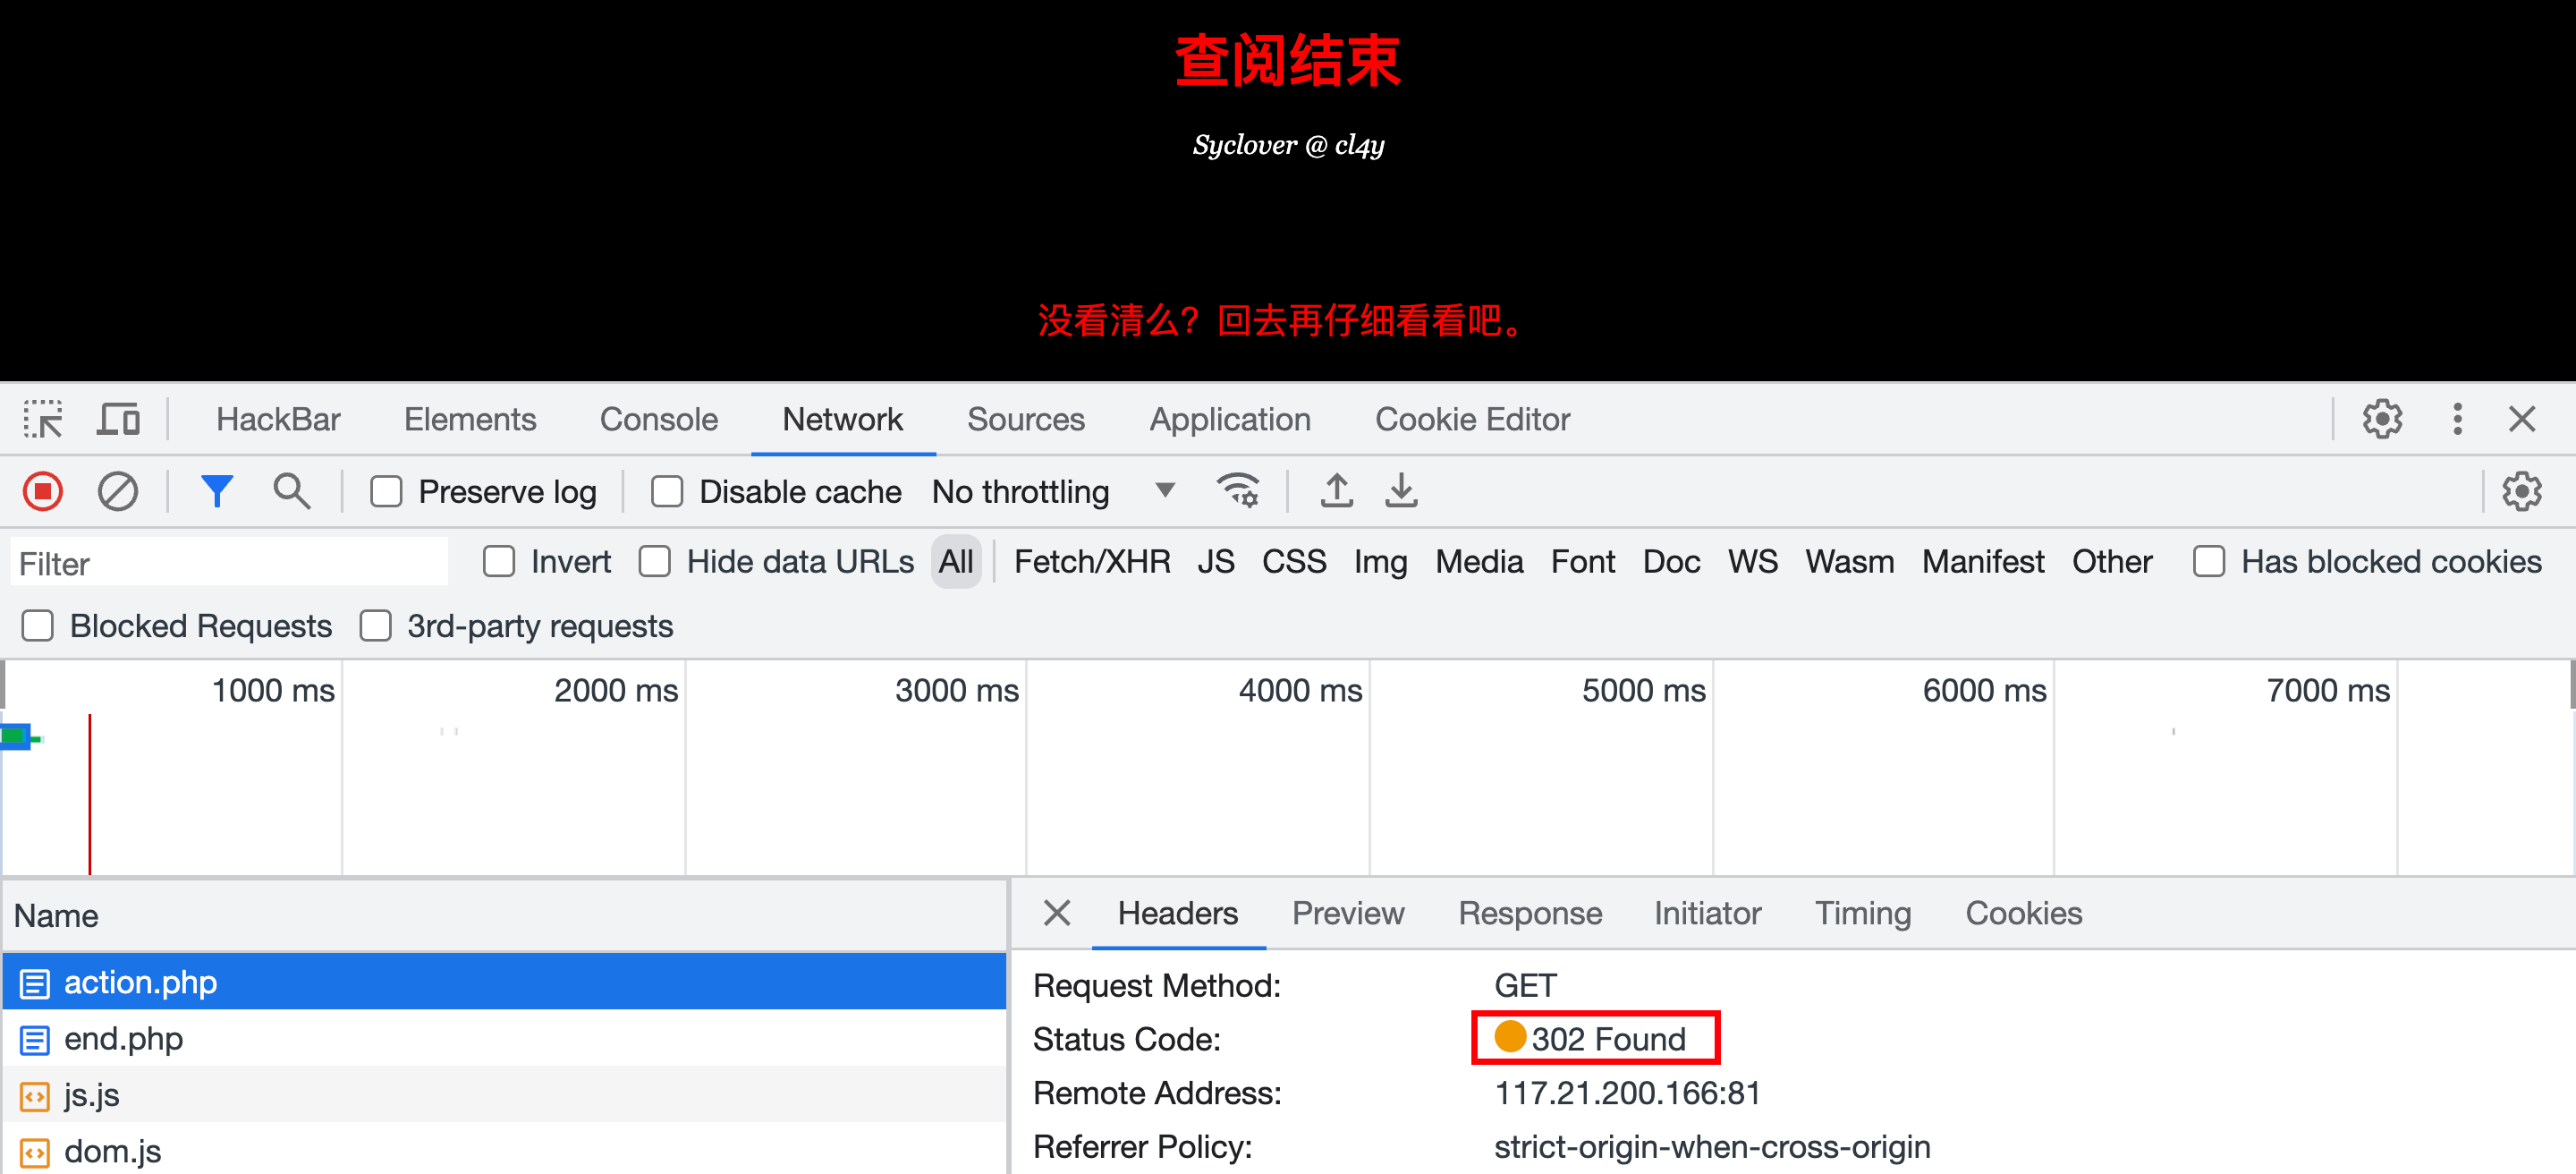The image size is (2576, 1174).
Task: Switch to Application tab
Action: [1229, 419]
